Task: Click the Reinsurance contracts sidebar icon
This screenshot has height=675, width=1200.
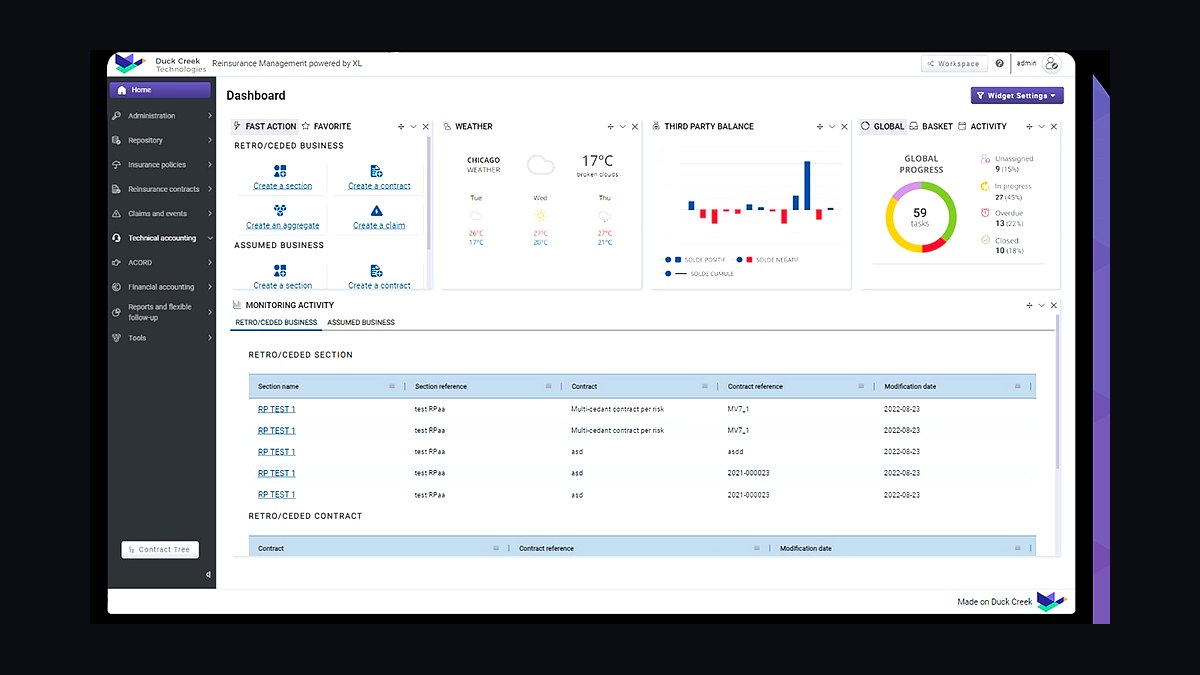Action: (x=118, y=189)
